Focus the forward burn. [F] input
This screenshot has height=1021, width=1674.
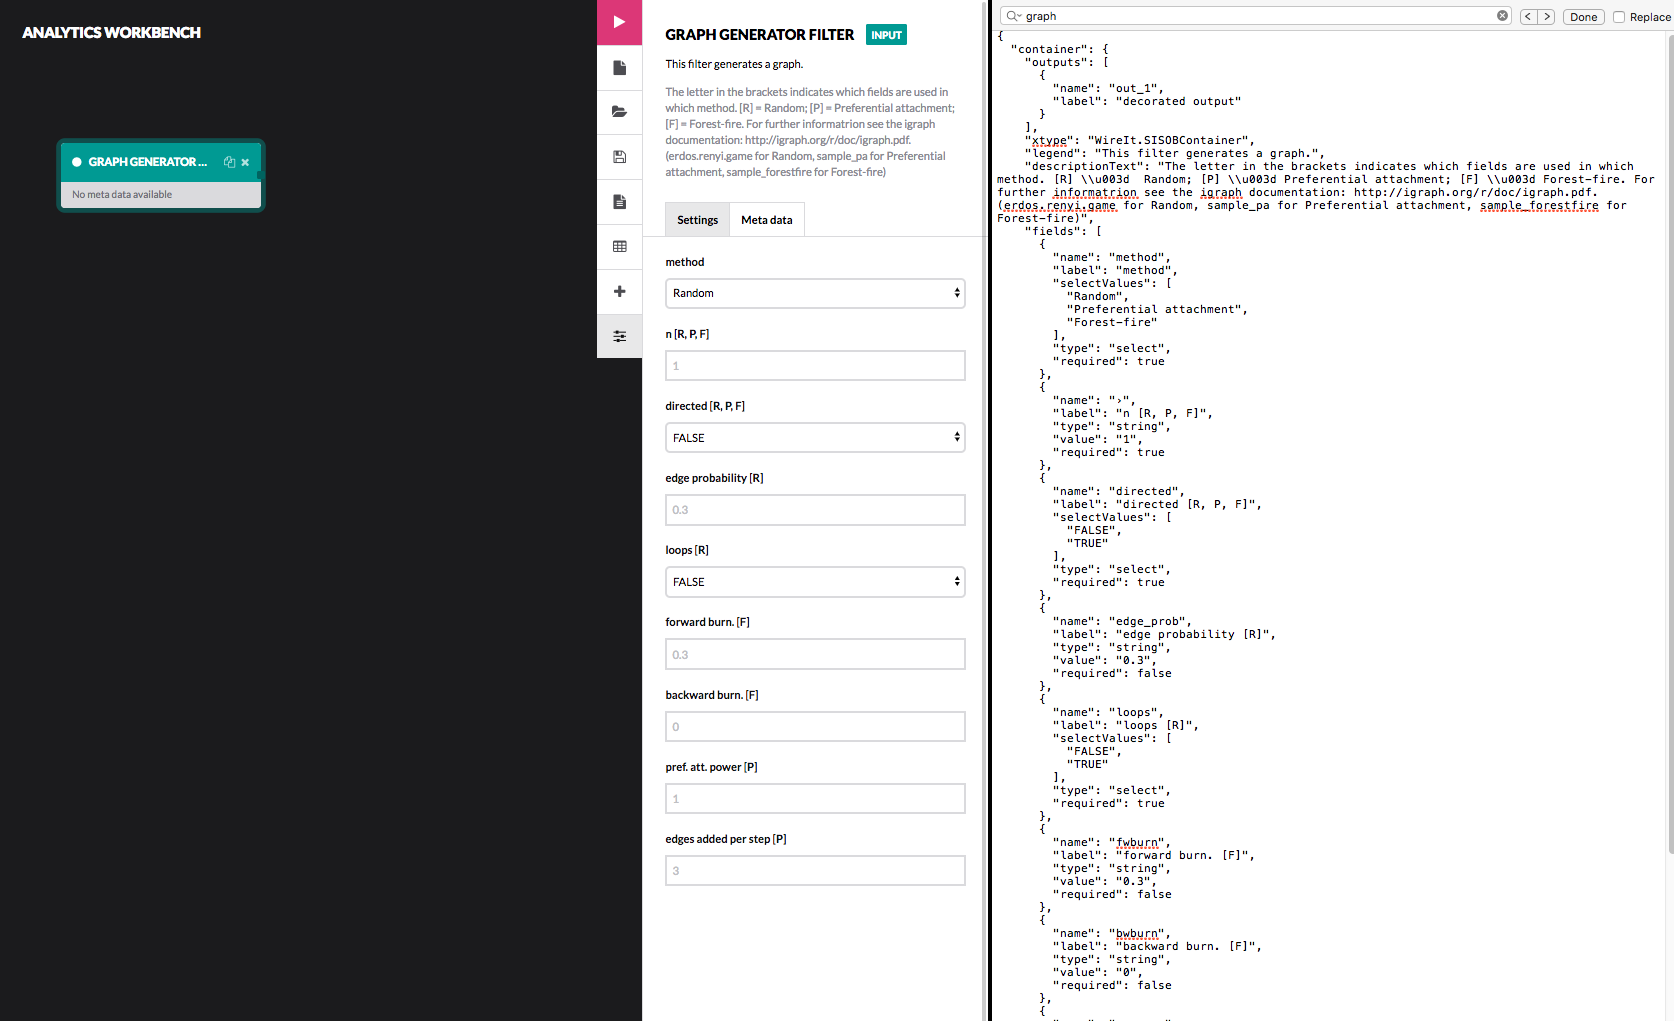coord(815,654)
